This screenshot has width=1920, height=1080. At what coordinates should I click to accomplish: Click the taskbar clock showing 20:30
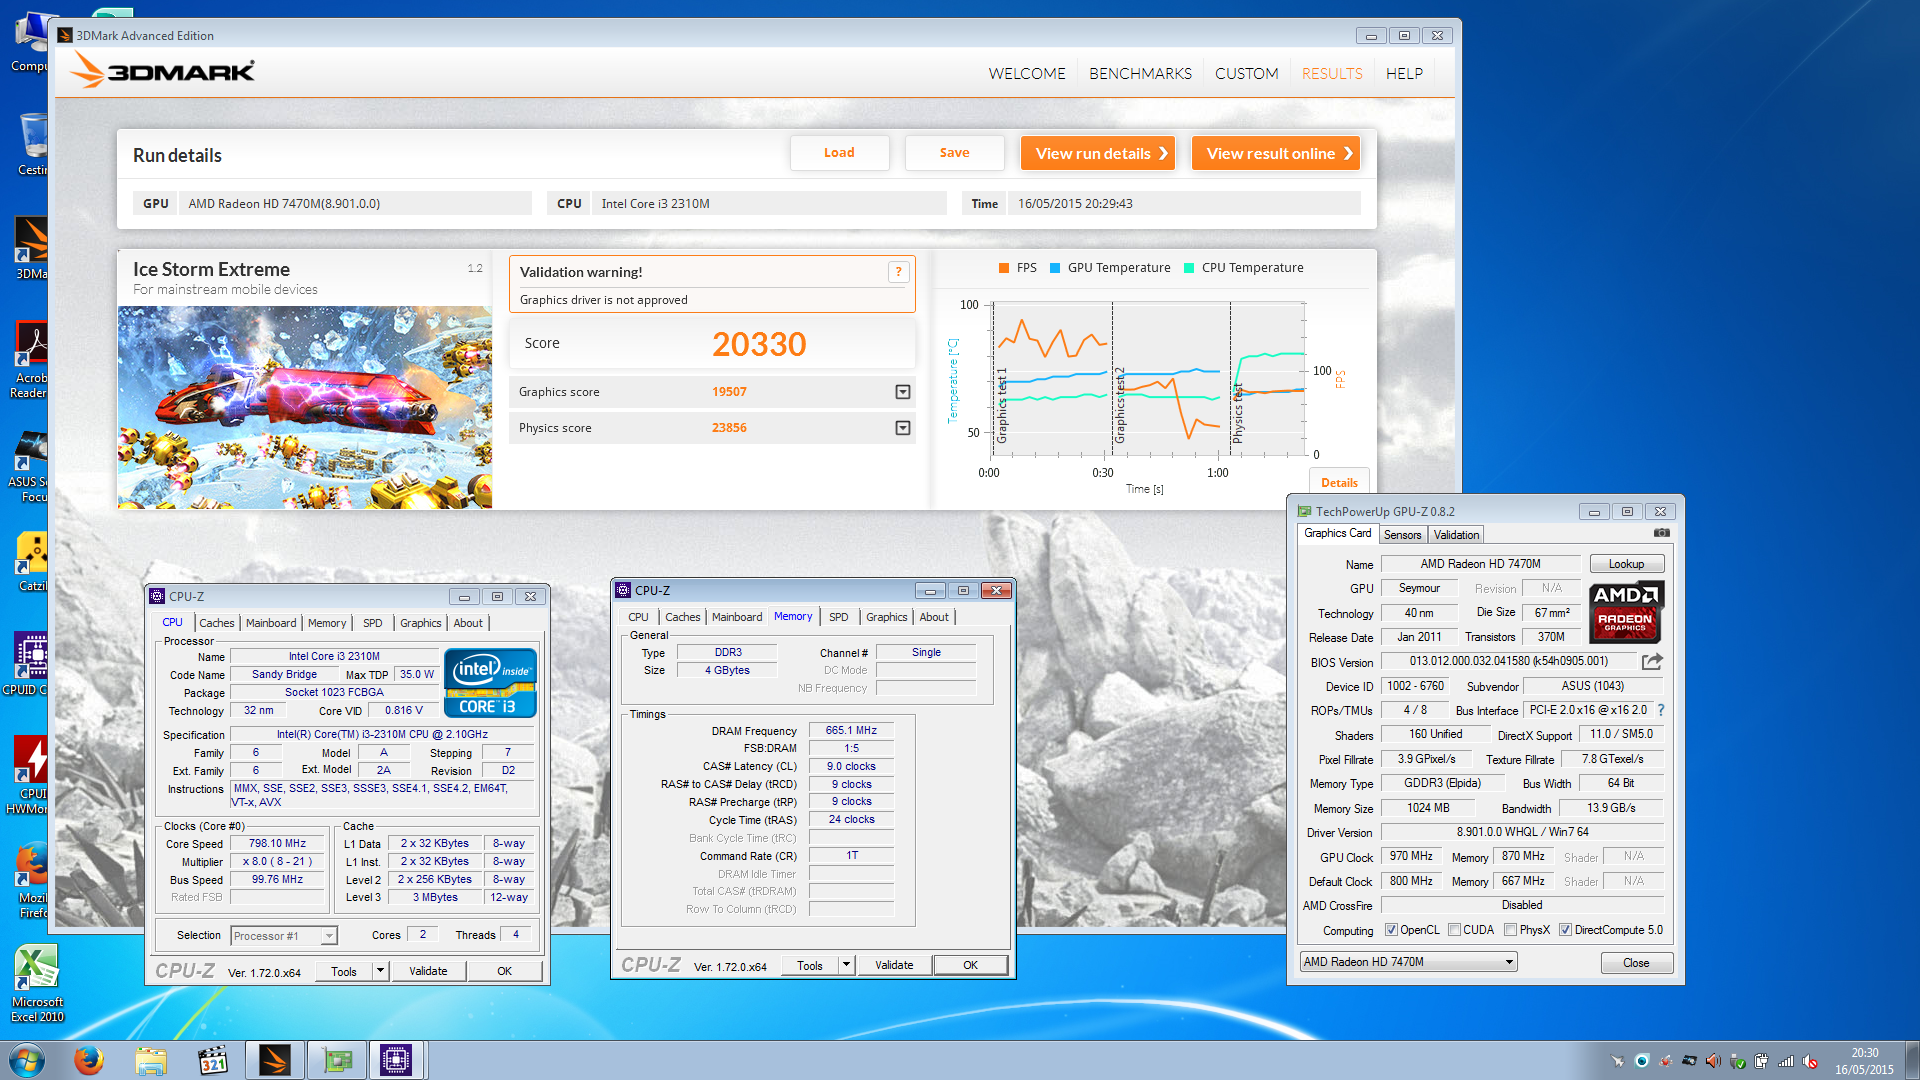[1864, 1061]
